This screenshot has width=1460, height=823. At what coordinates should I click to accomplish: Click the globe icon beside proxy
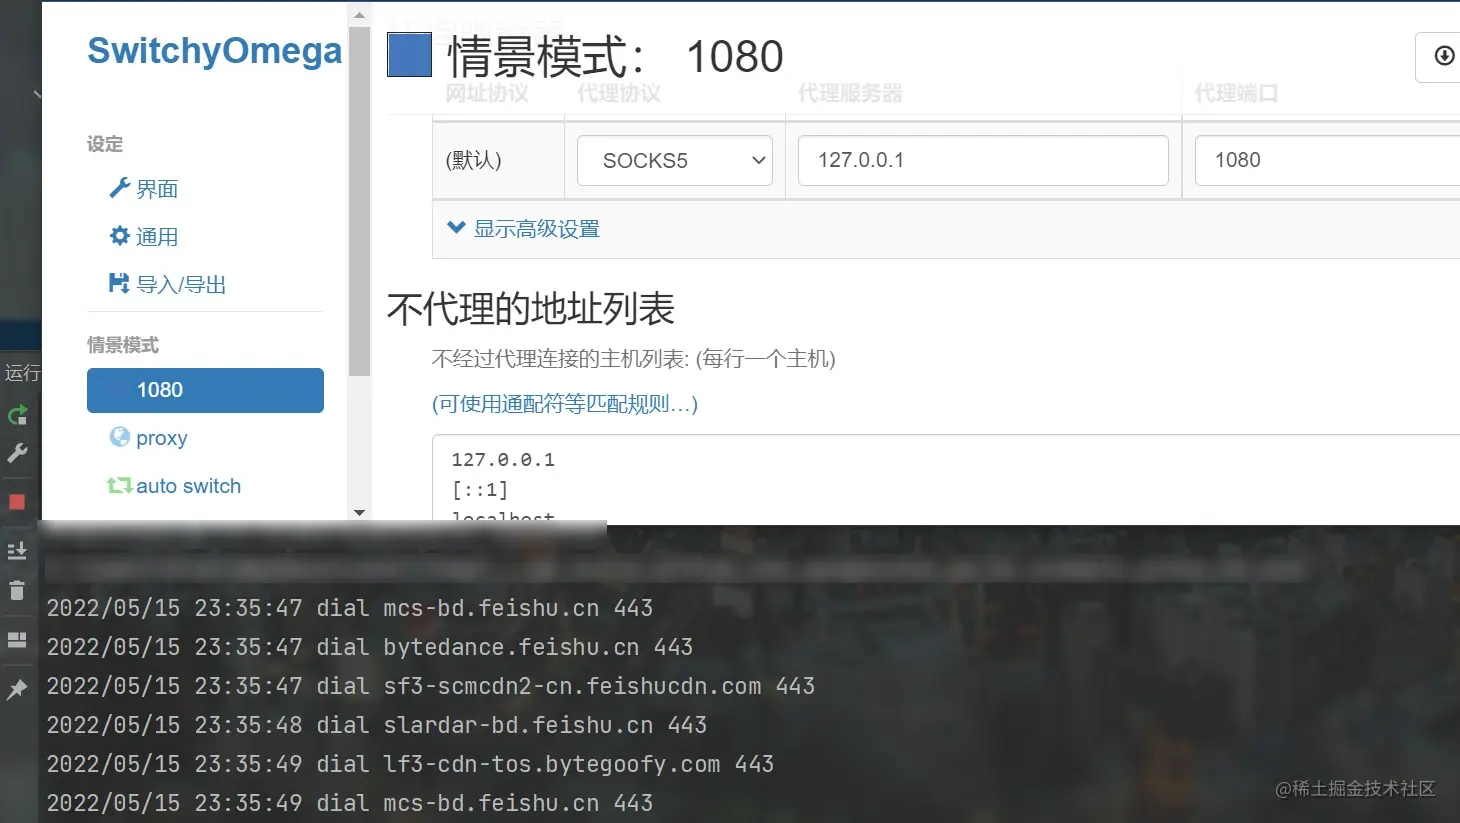pyautogui.click(x=119, y=437)
